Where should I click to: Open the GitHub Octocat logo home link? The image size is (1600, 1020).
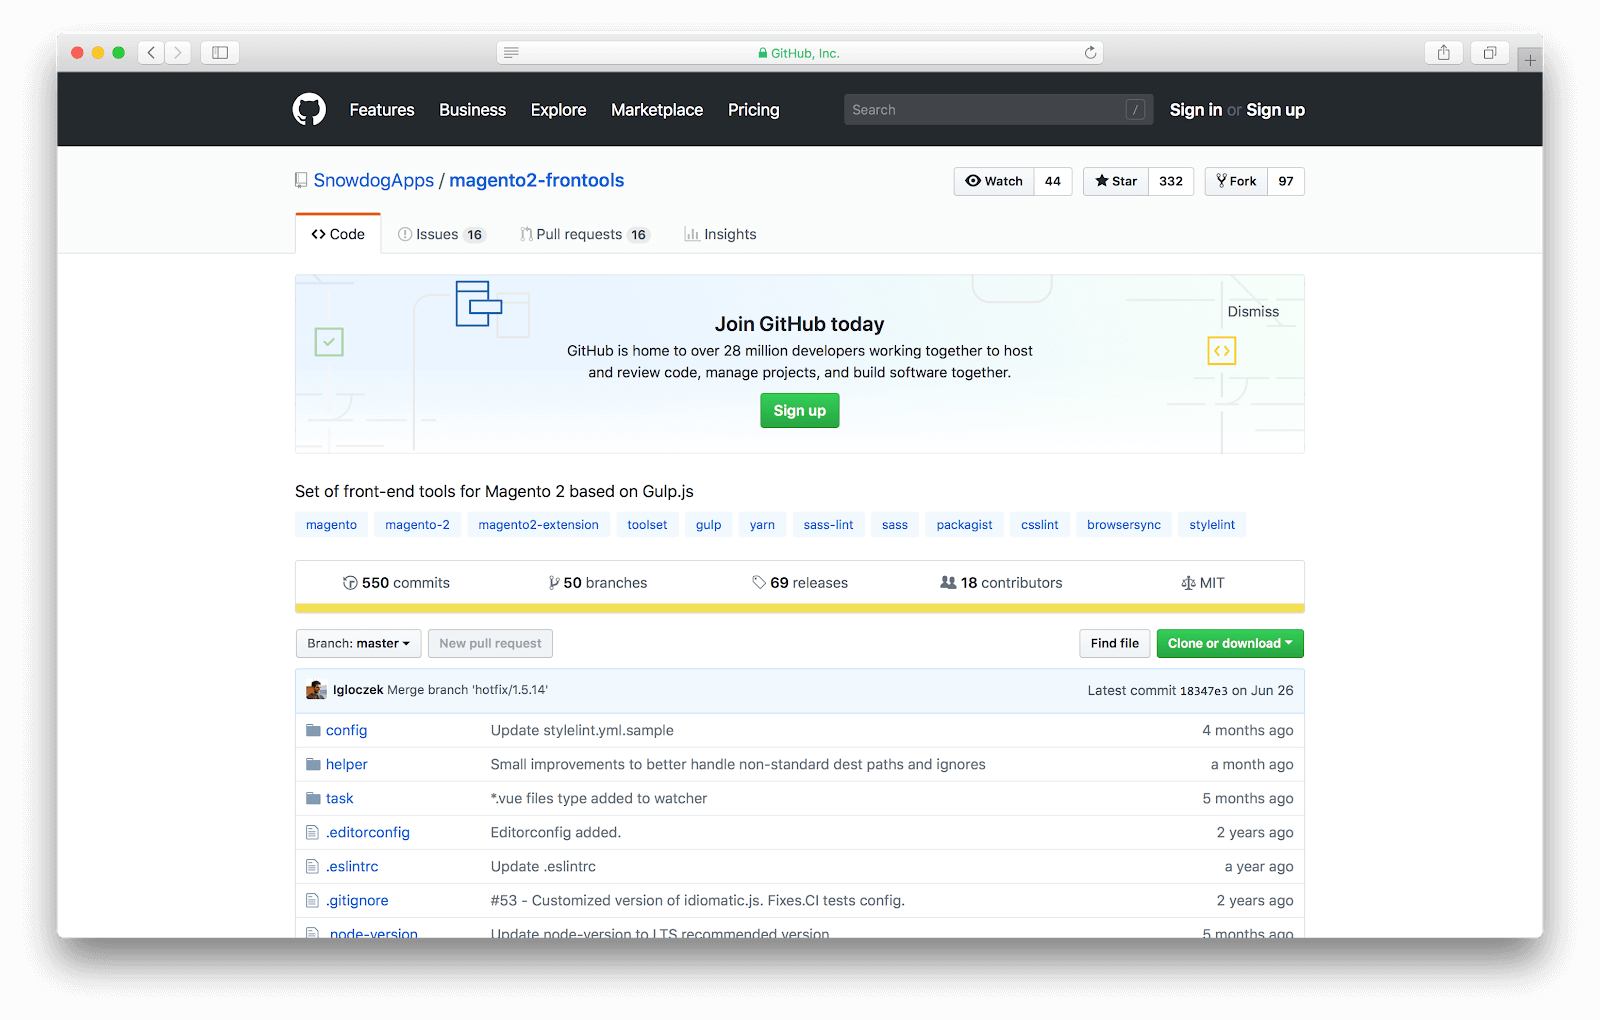click(309, 109)
